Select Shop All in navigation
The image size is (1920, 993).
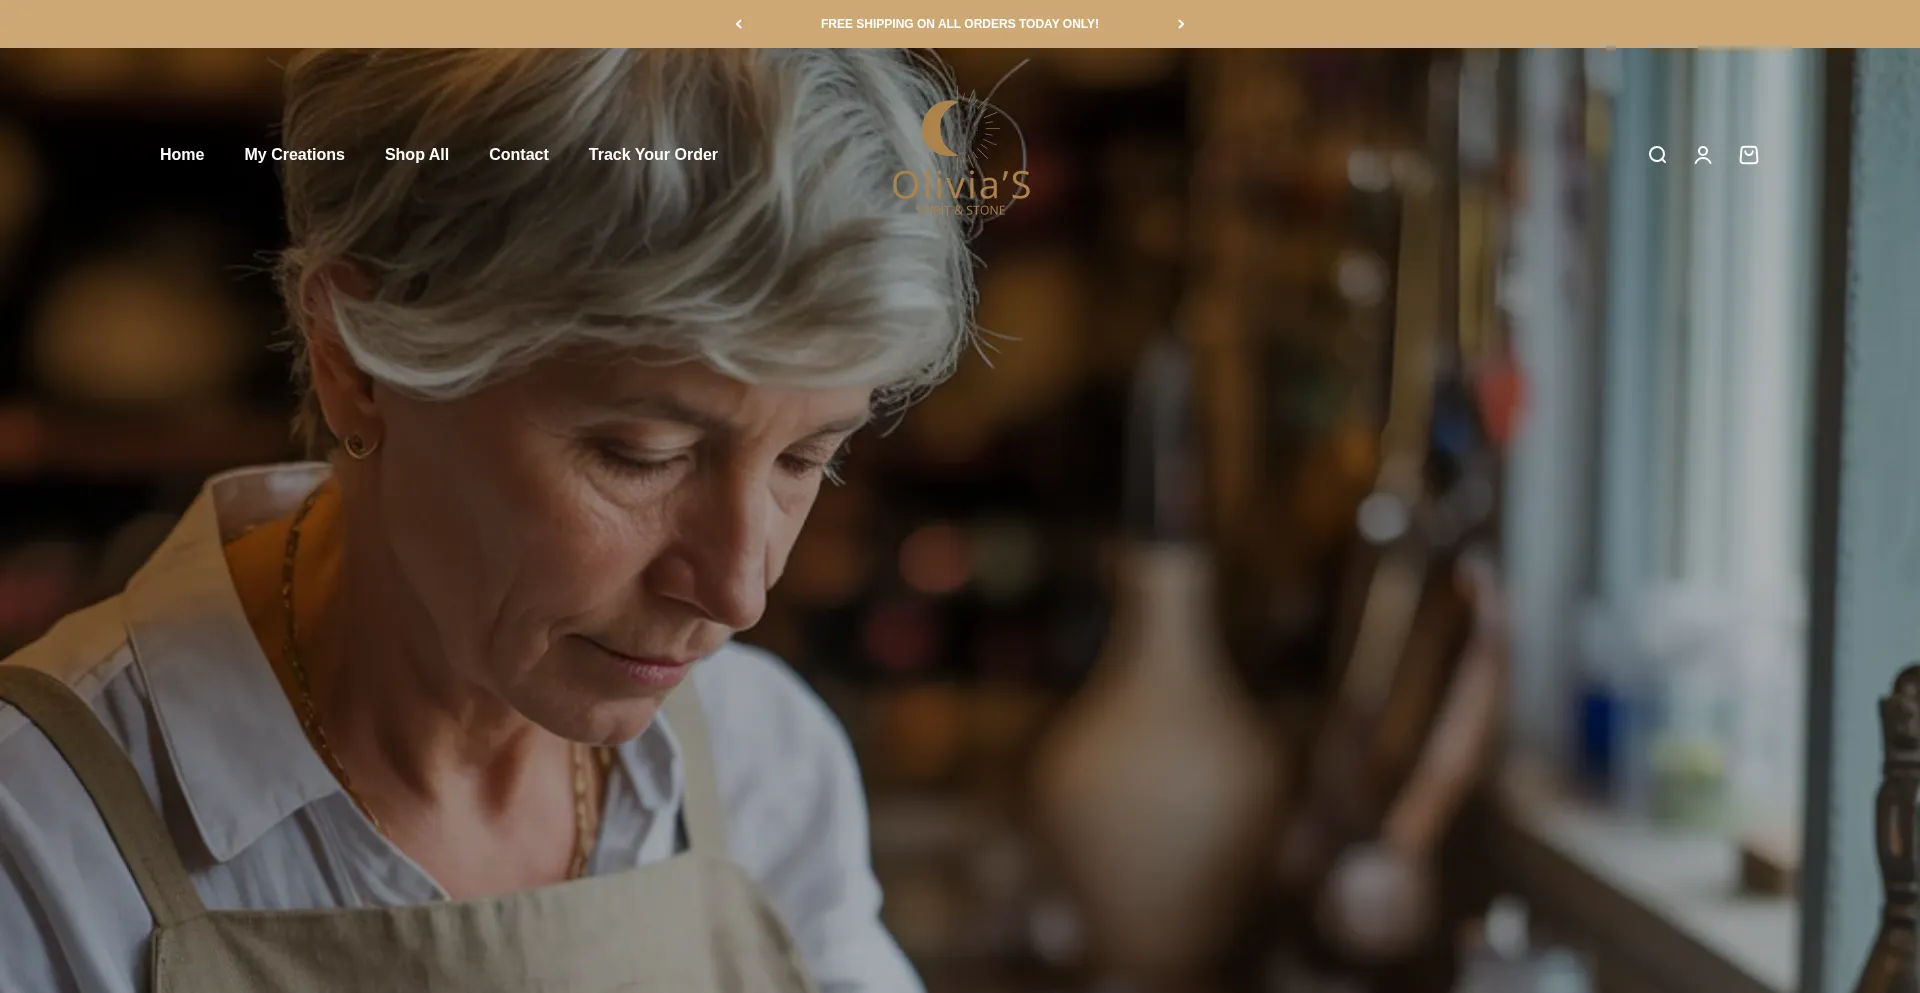[417, 155]
